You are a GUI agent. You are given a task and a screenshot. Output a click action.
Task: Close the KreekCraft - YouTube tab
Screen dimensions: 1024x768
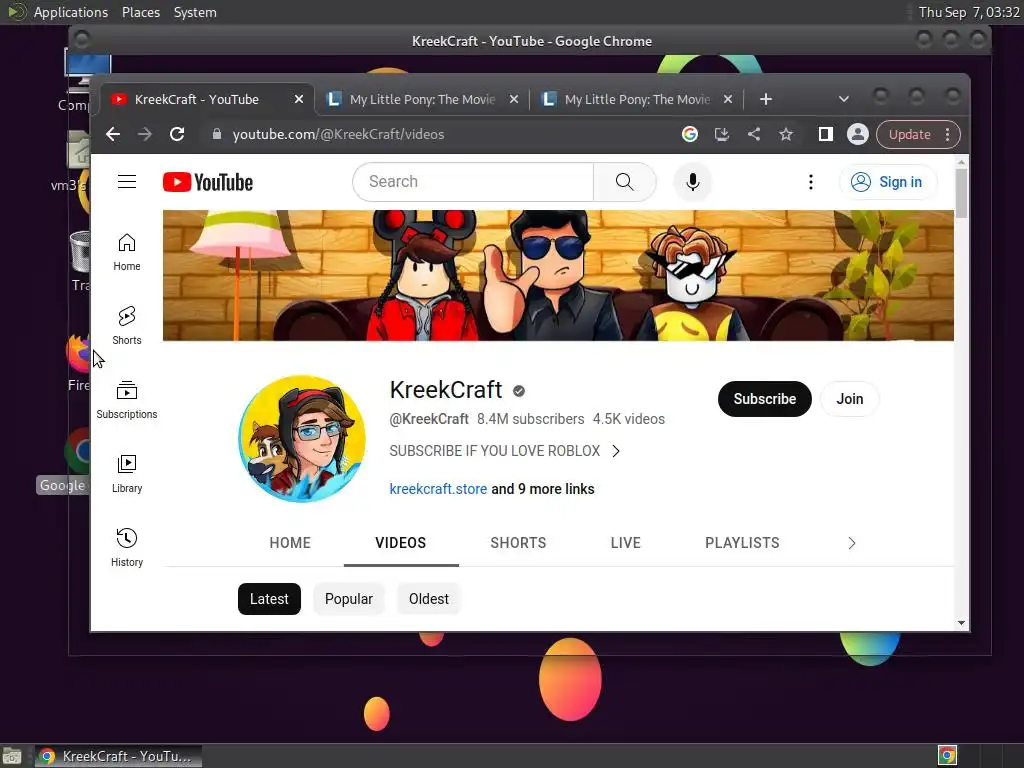coord(298,99)
